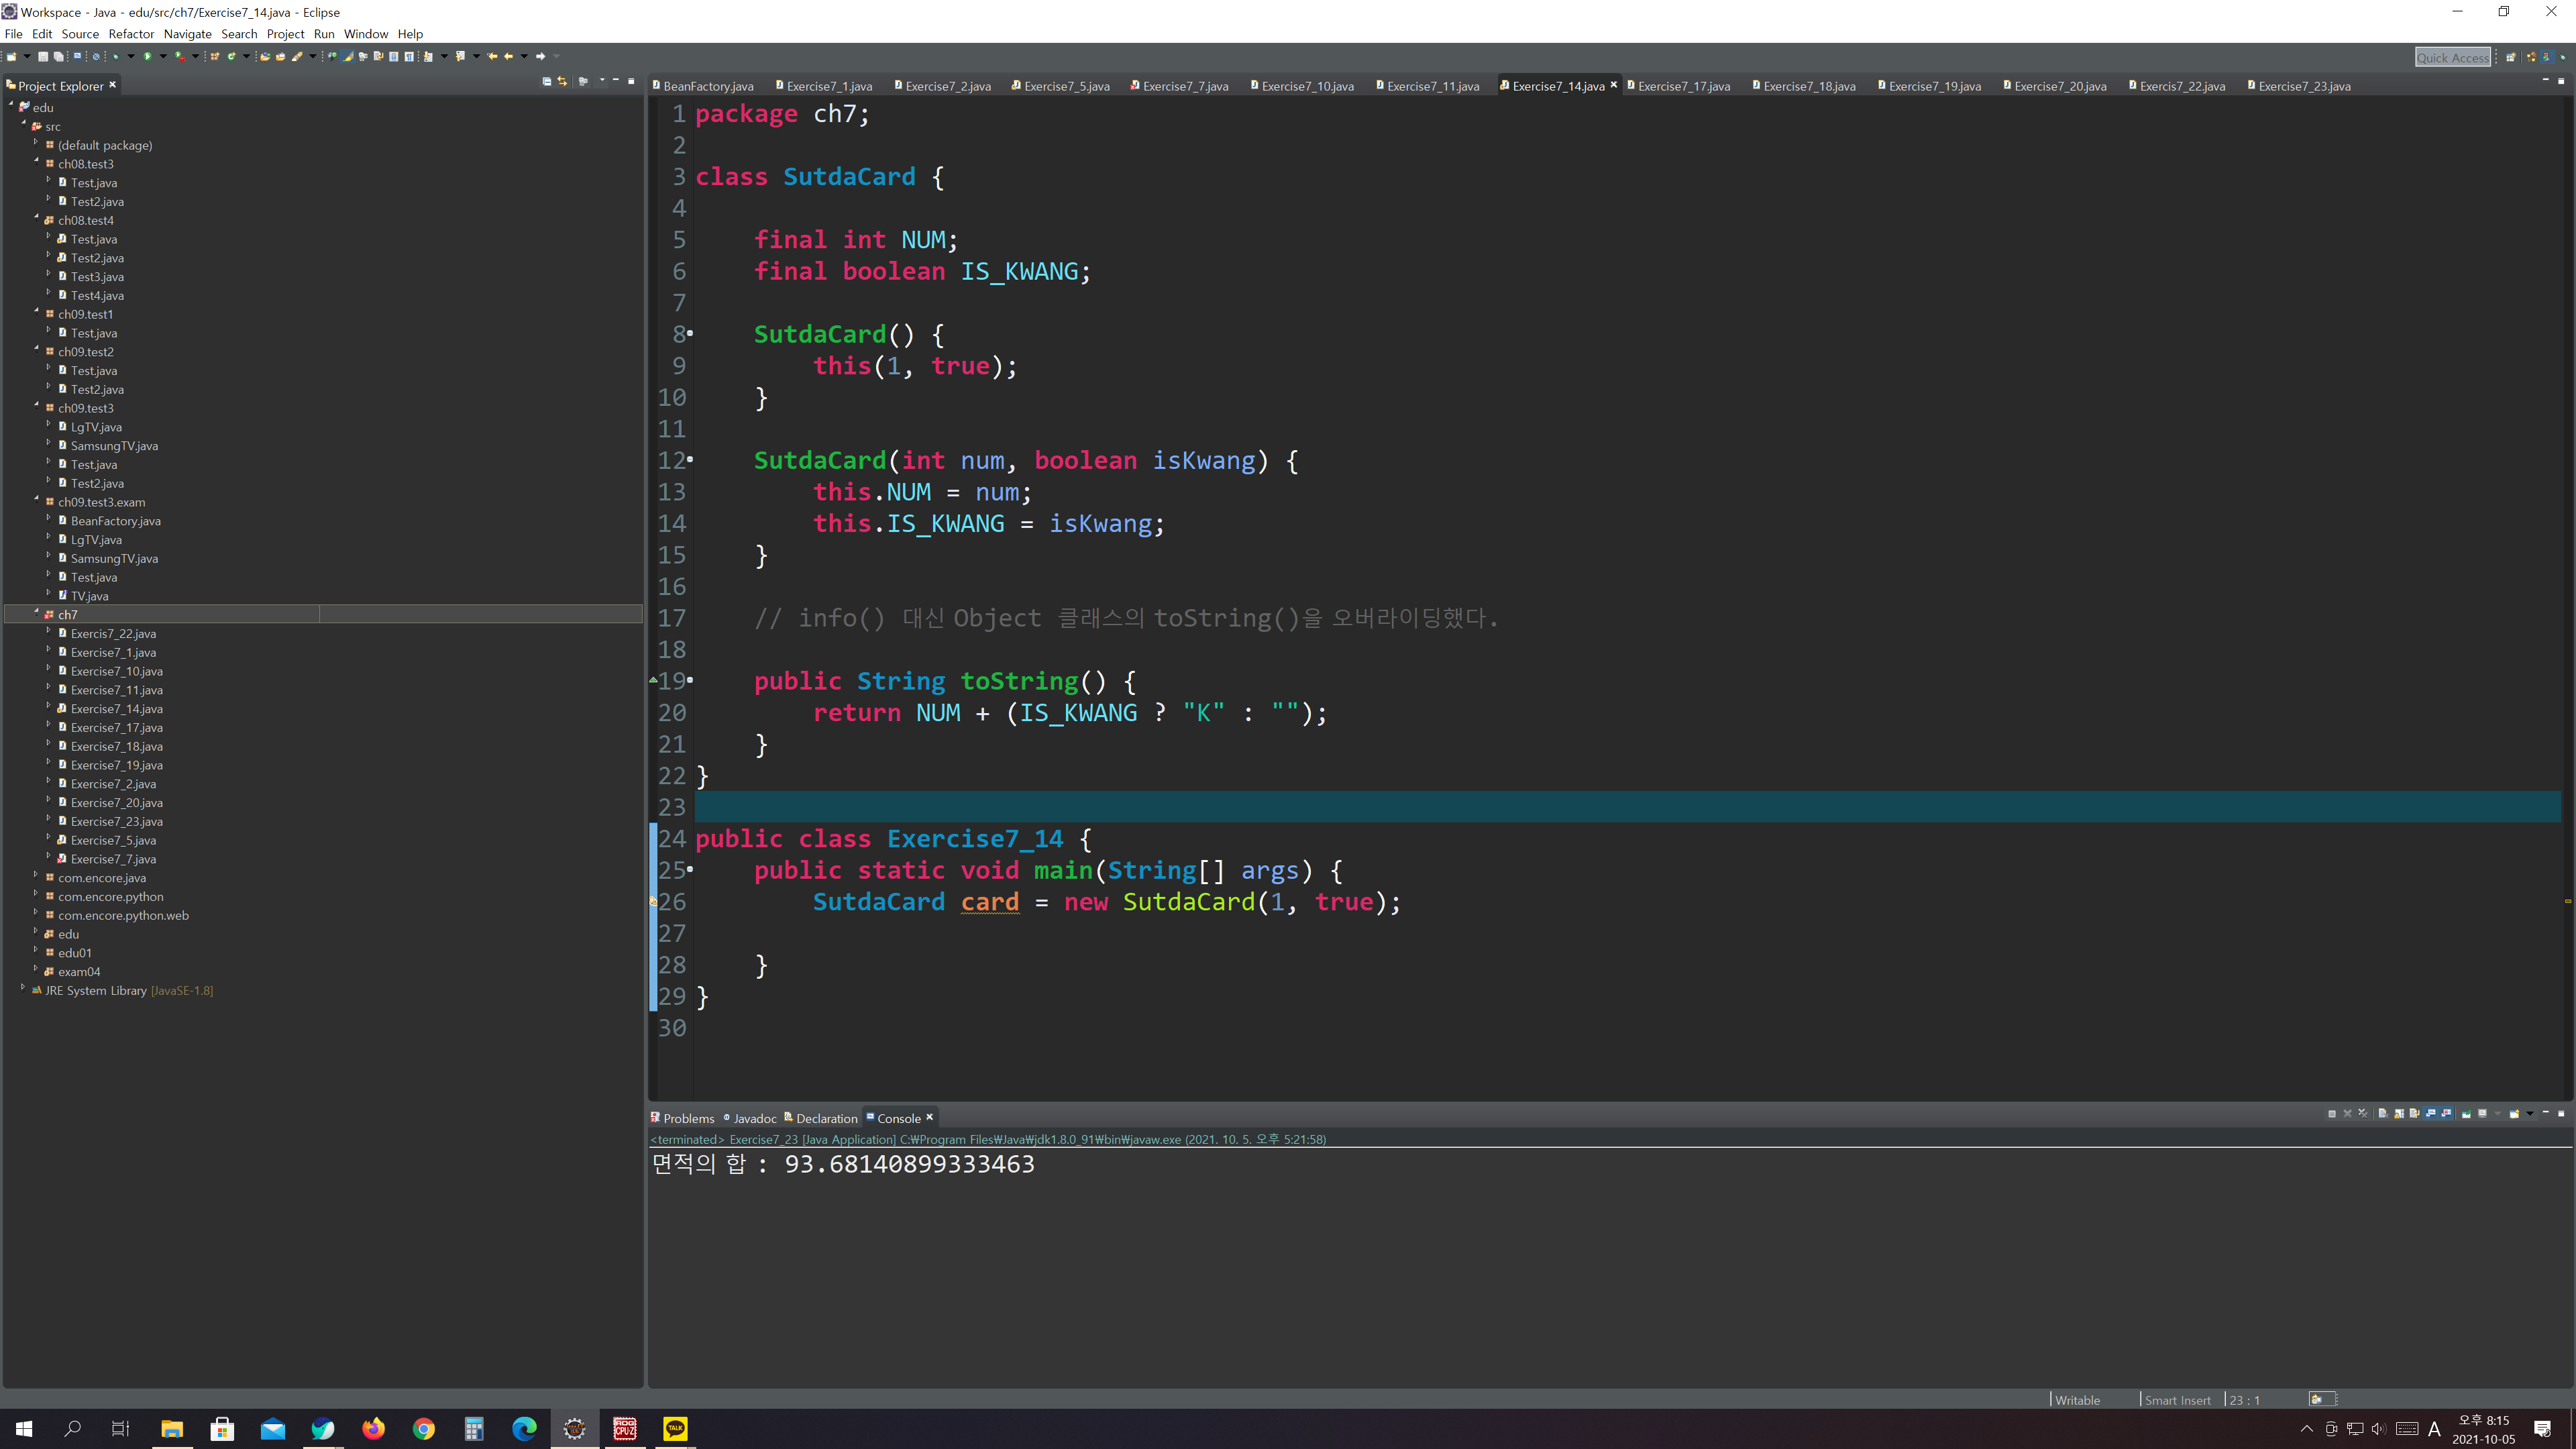
Task: Toggle Mark Occurrences highlighter in toolbar
Action: (x=347, y=56)
